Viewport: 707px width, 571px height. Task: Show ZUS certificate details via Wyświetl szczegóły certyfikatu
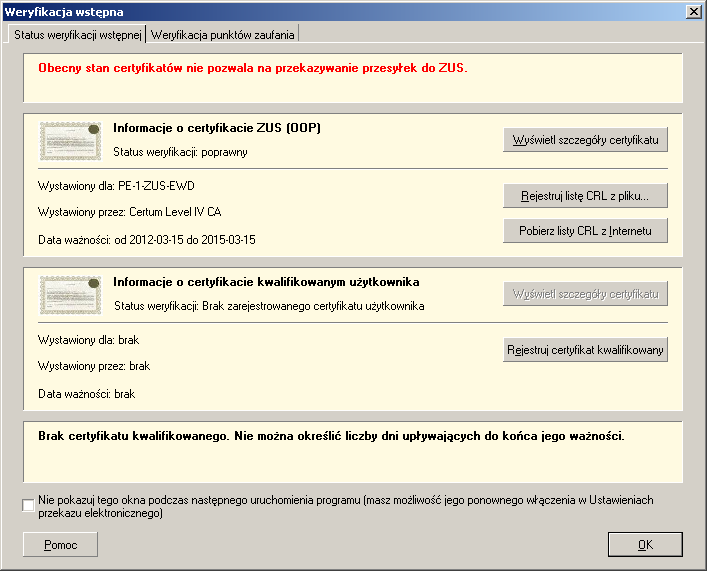585,140
